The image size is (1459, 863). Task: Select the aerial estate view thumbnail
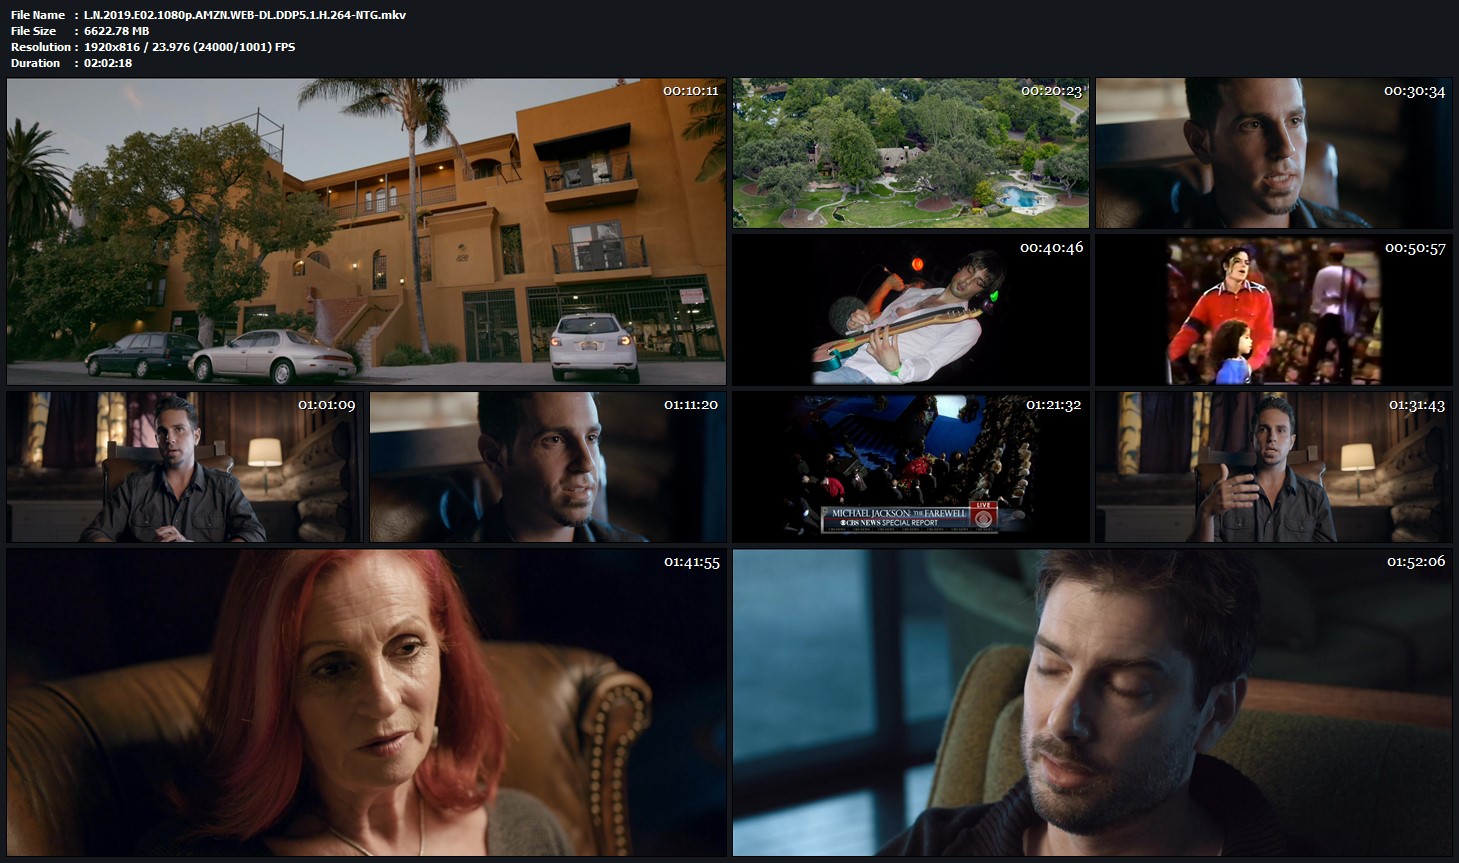tap(910, 153)
